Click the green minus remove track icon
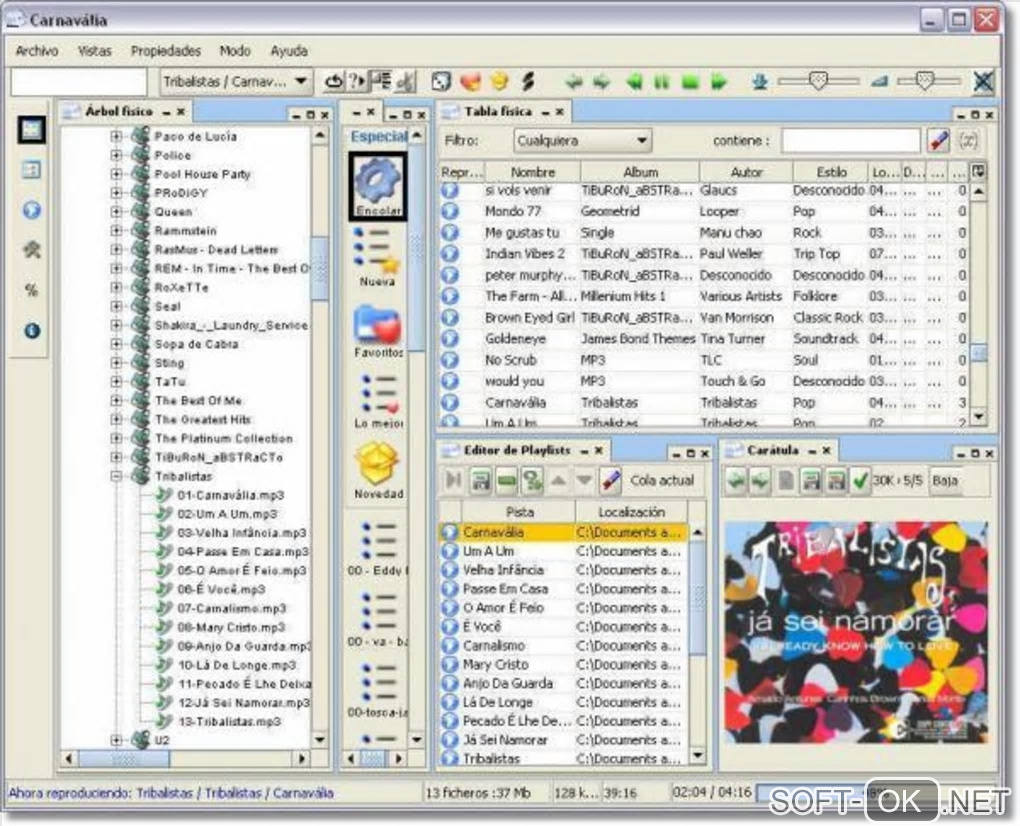 [506, 481]
